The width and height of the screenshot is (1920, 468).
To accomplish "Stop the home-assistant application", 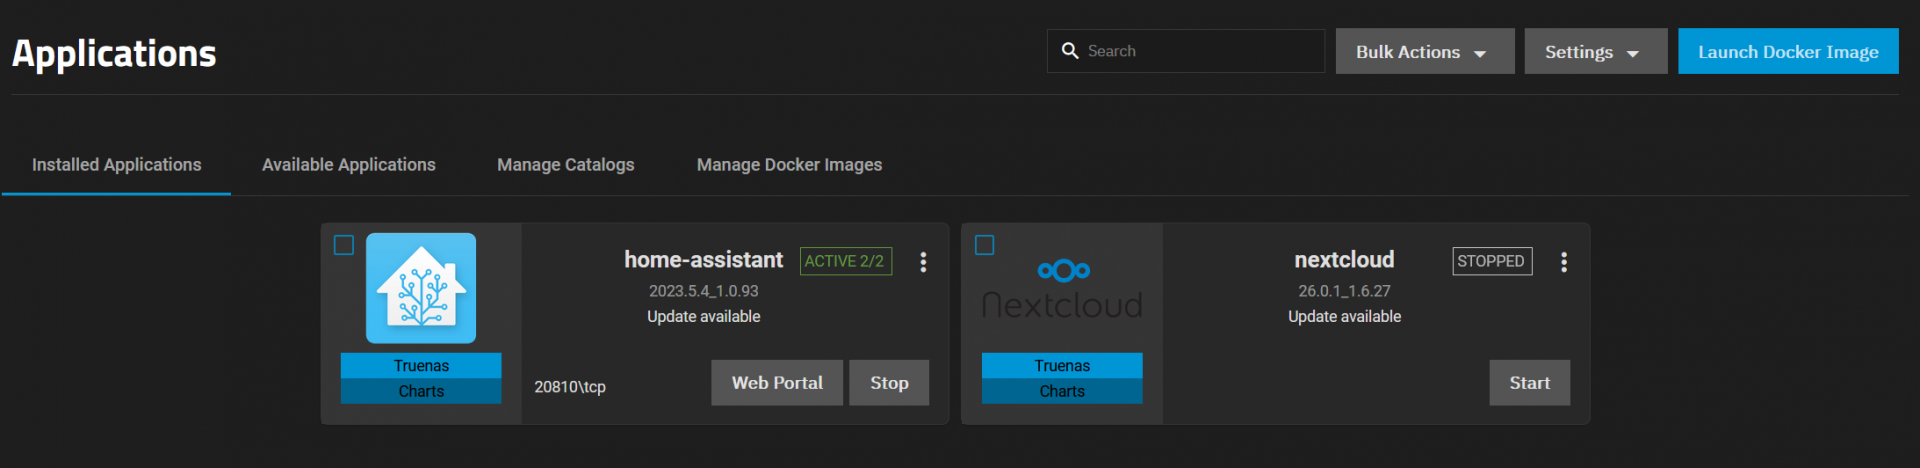I will tap(889, 383).
